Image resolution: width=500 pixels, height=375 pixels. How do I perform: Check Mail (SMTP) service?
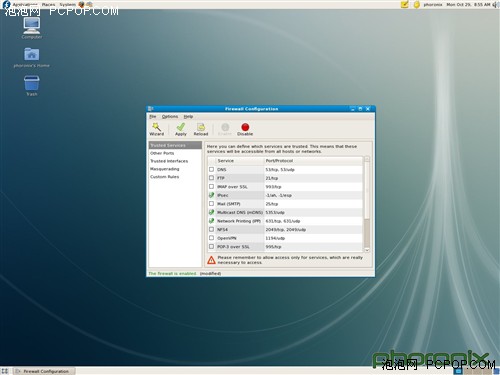211,204
